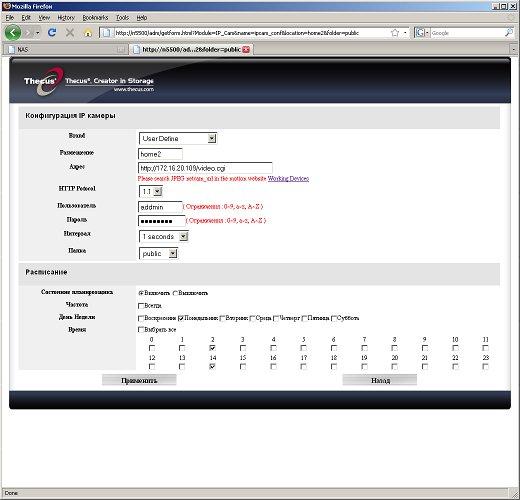The height and width of the screenshot is (500, 520).
Task: Bookmark this page with the star icon
Action: (x=395, y=33)
